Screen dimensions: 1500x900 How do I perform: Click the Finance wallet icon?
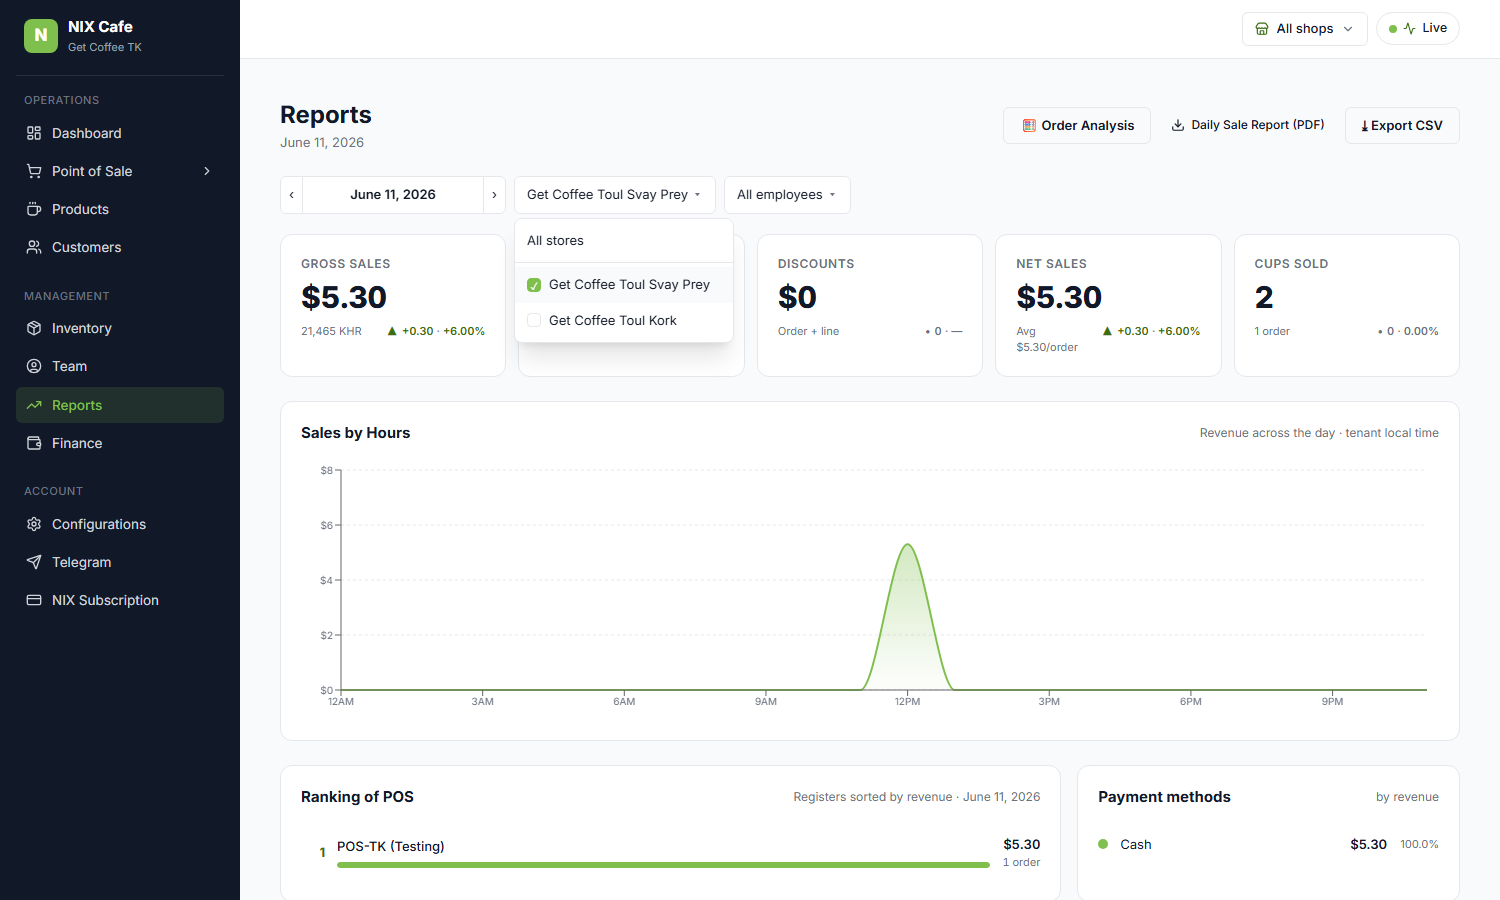pos(34,443)
